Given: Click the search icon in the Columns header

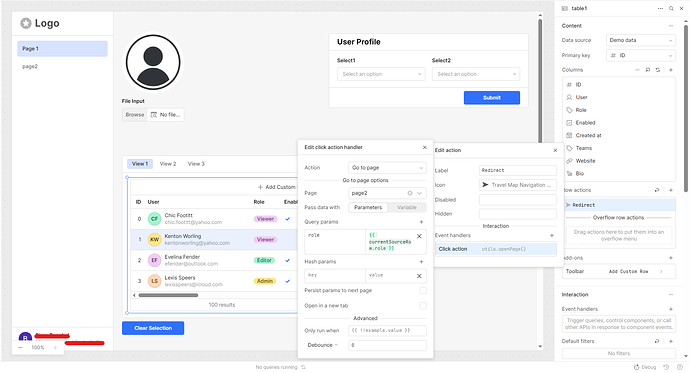Looking at the screenshot, I should pyautogui.click(x=648, y=70).
